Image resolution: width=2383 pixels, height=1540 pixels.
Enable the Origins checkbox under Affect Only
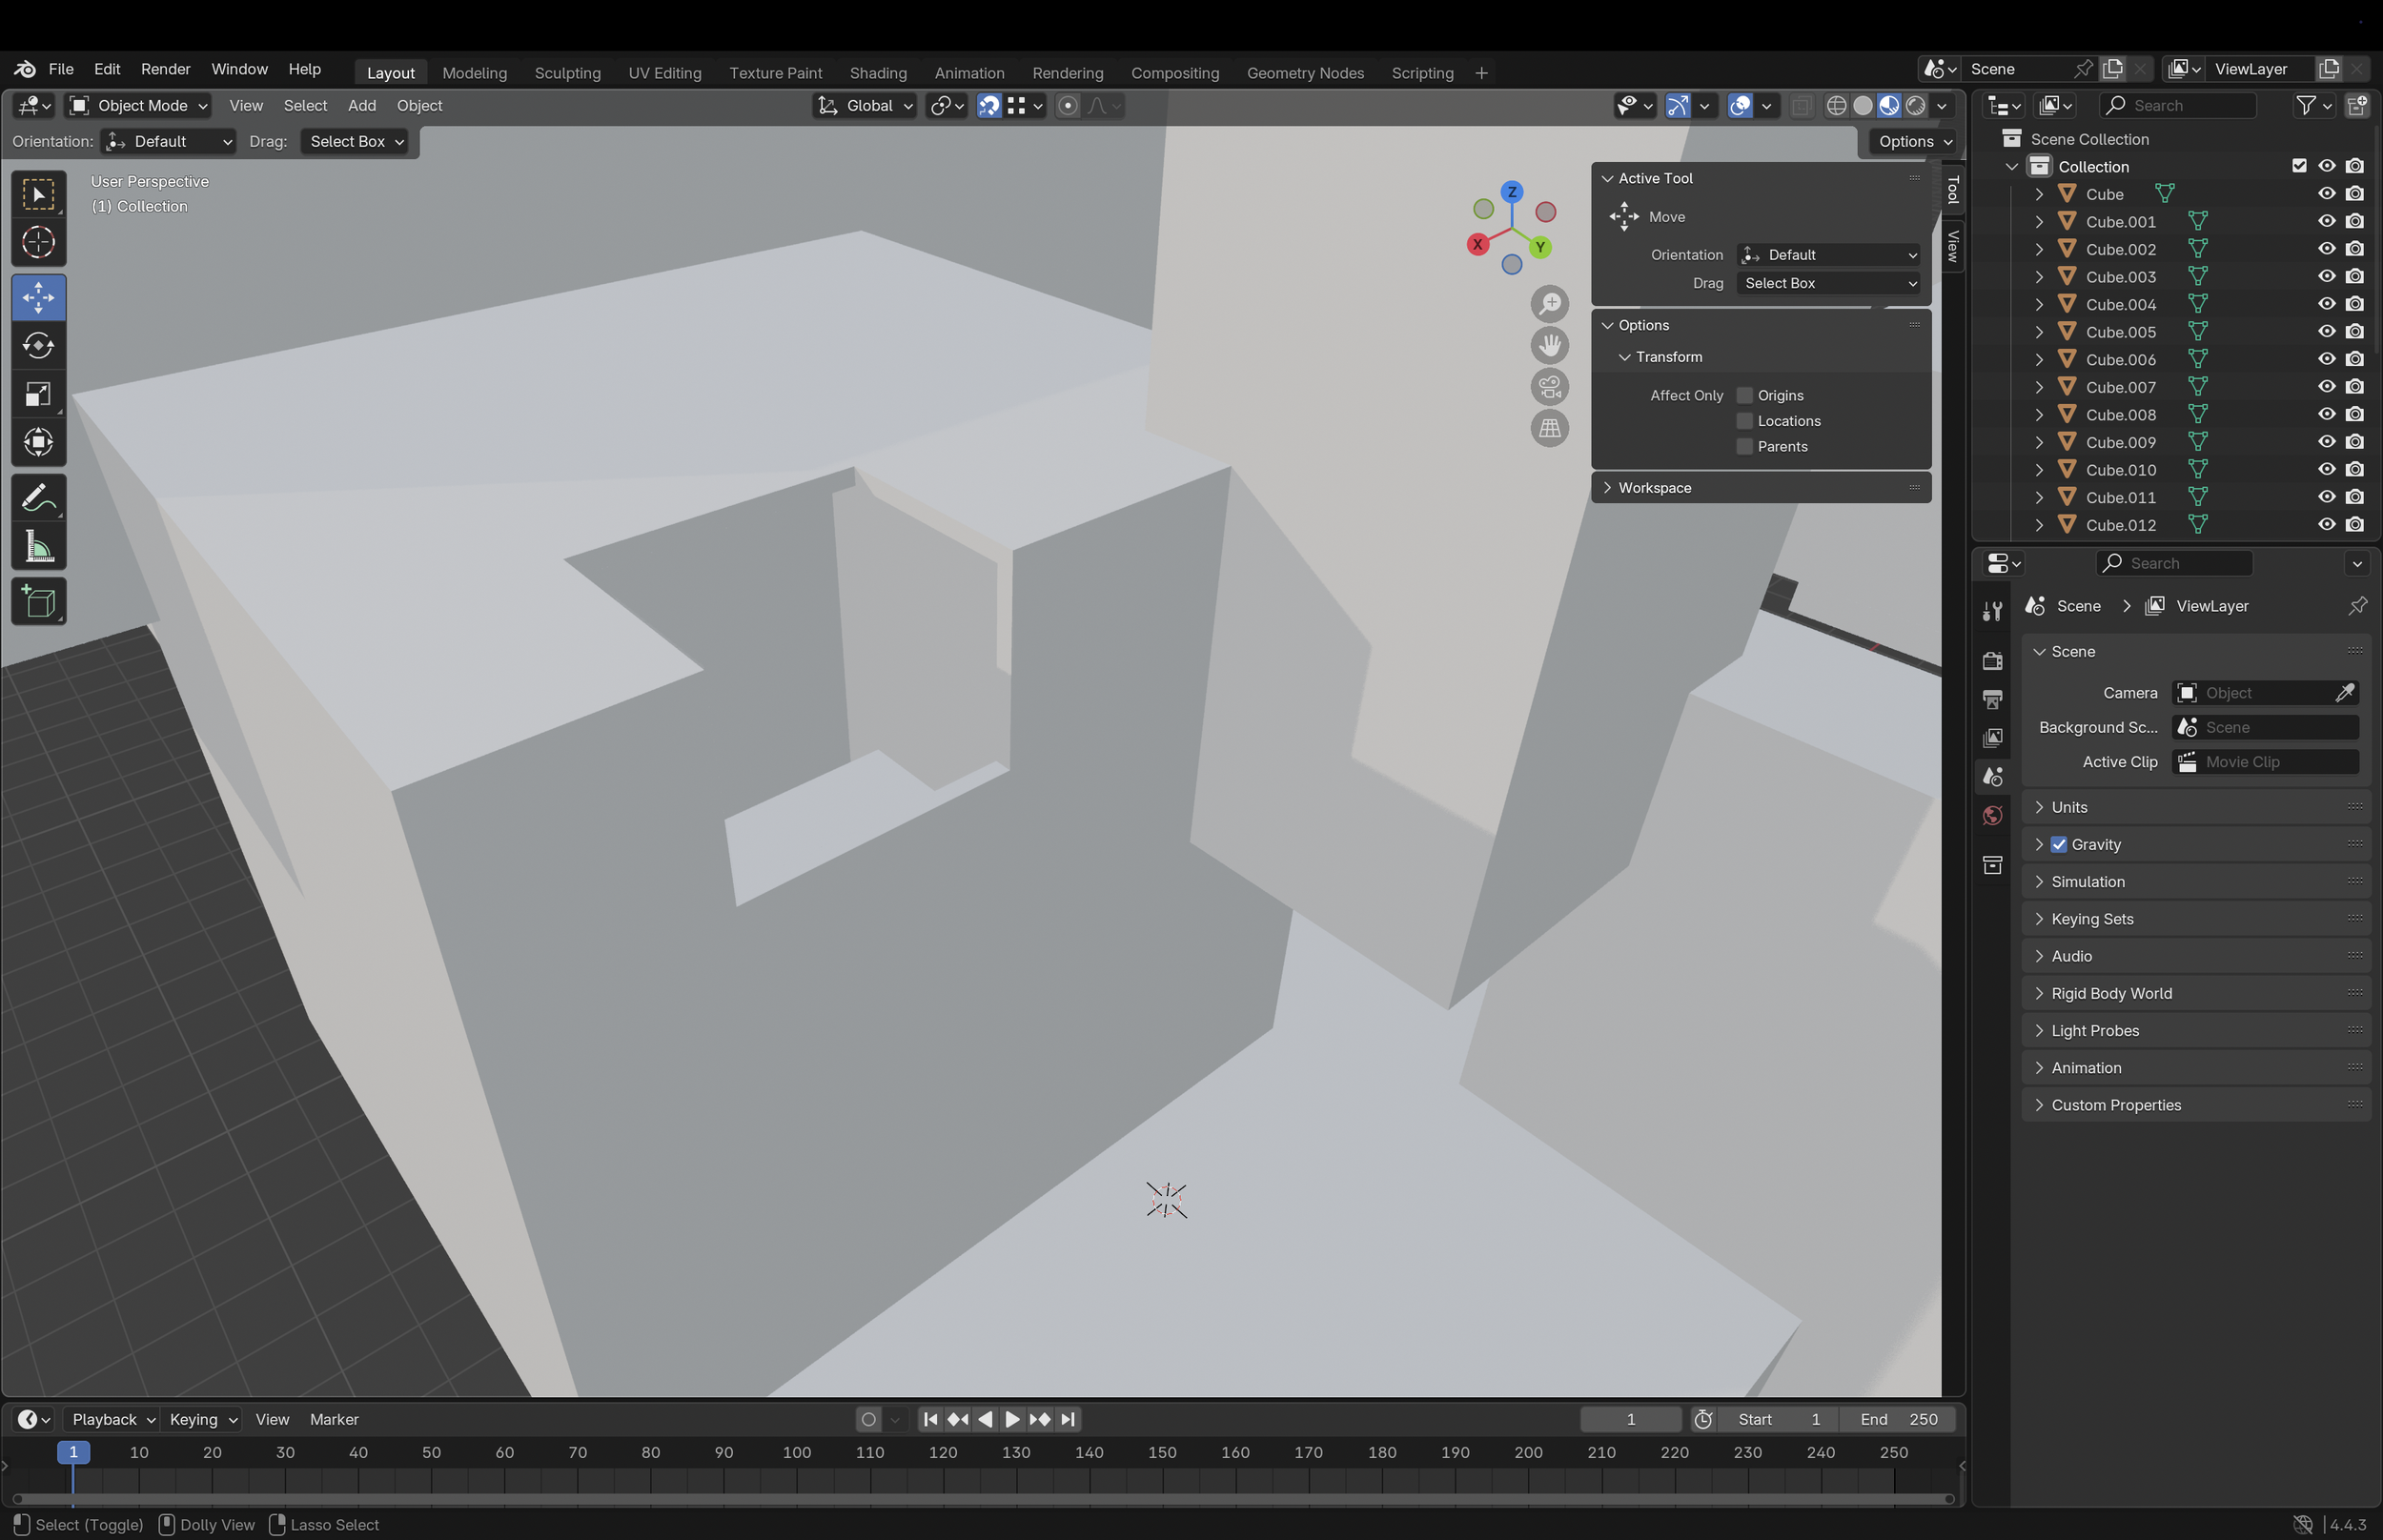(x=1745, y=396)
